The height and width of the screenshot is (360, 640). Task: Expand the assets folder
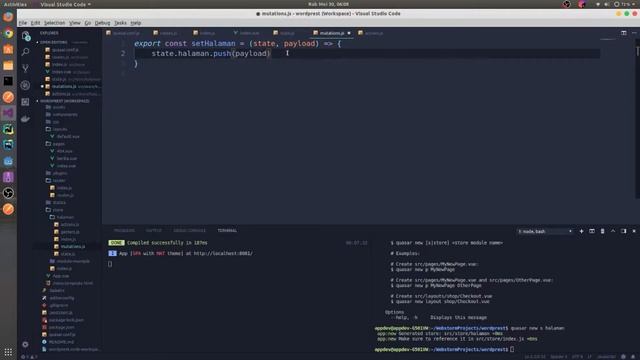(59, 107)
